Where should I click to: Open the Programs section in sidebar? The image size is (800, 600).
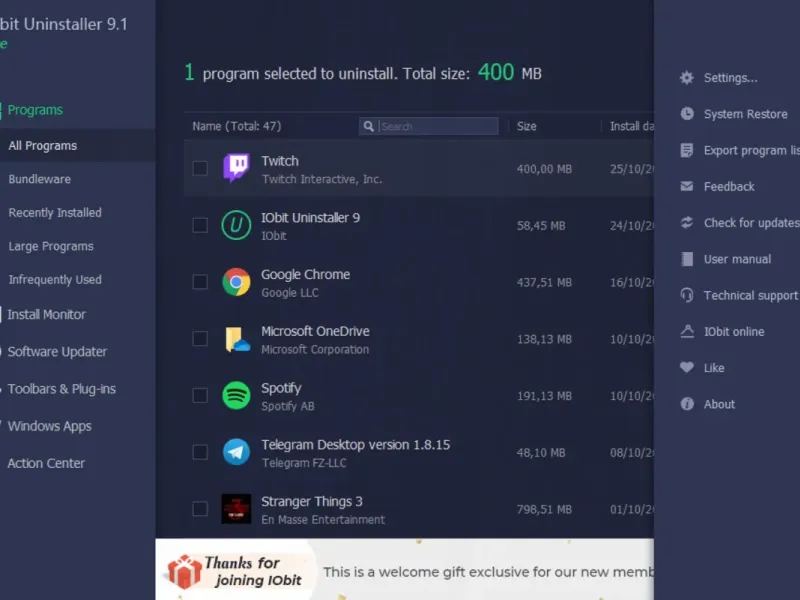35,110
